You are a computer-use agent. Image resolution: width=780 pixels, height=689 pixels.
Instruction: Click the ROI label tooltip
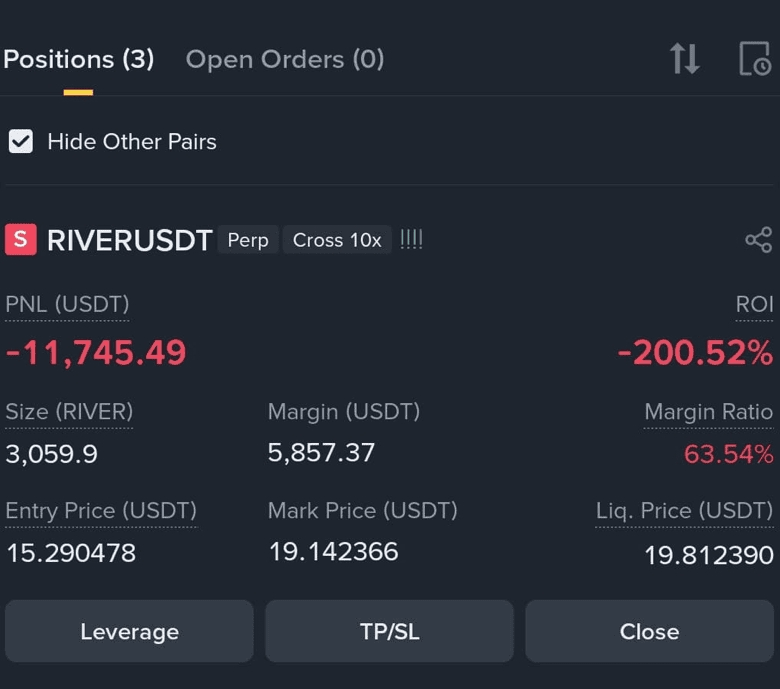click(754, 304)
